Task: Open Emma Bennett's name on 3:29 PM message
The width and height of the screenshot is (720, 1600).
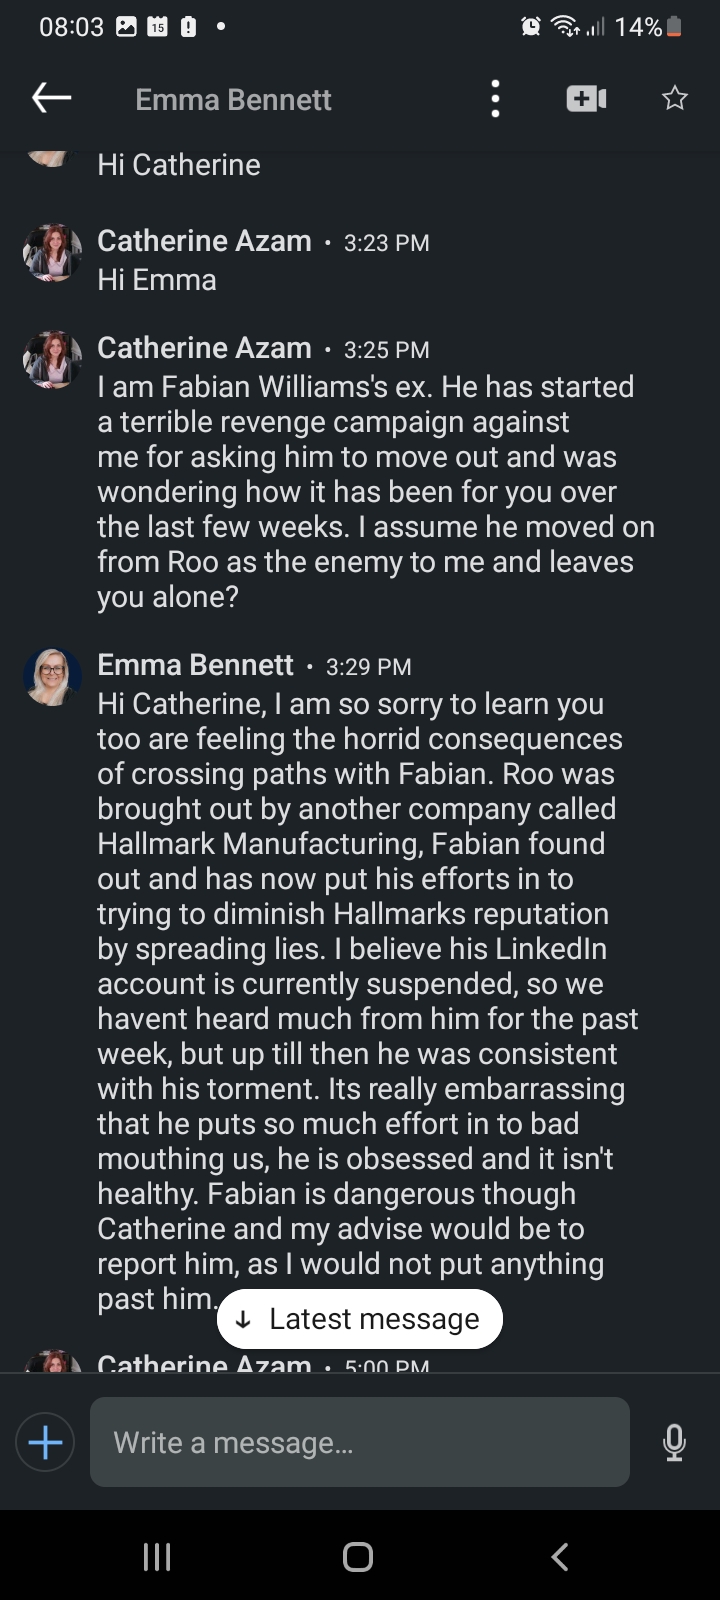Action: pyautogui.click(x=195, y=665)
